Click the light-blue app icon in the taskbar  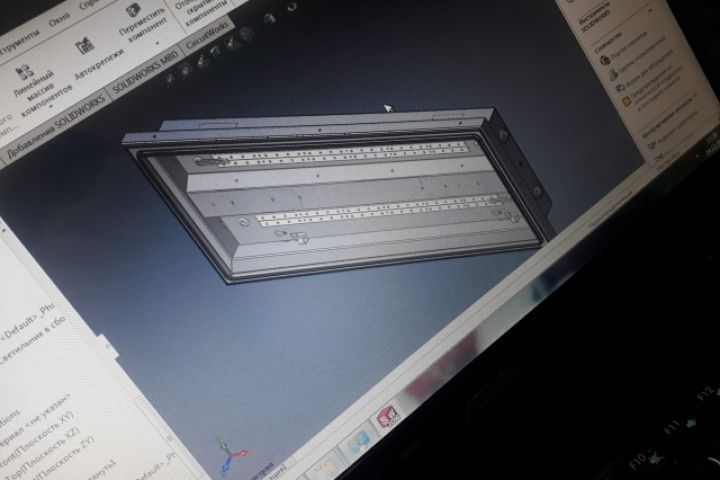(357, 443)
